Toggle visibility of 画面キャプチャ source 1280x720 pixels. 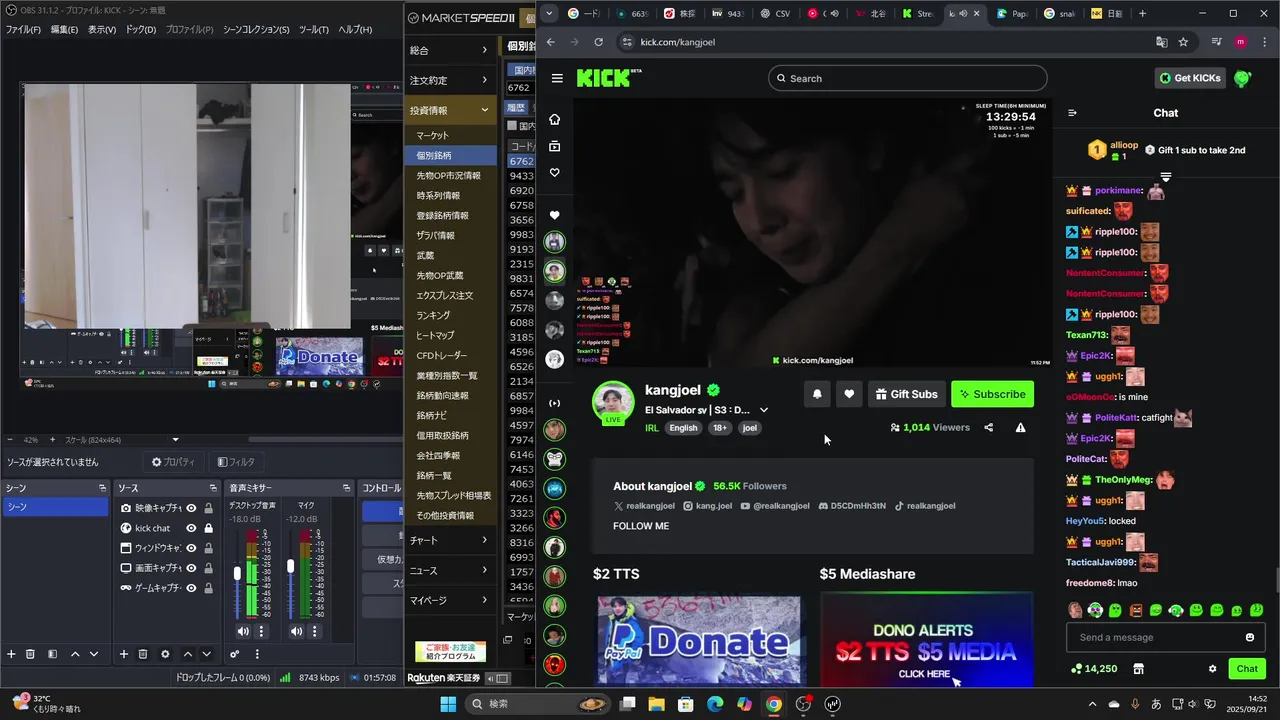pos(191,568)
